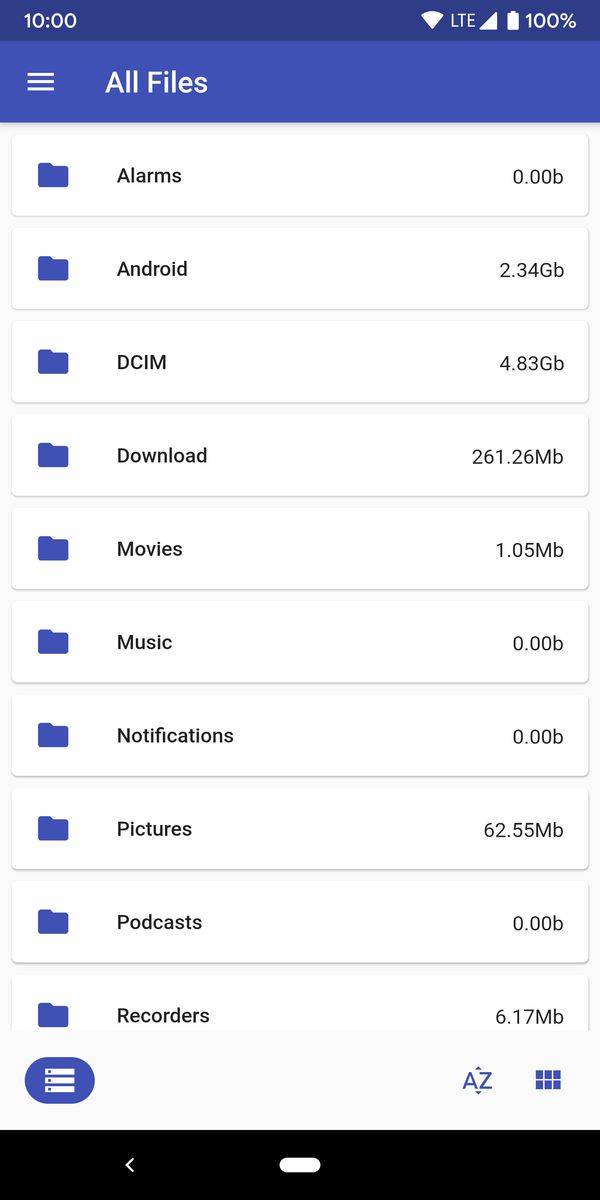Screen dimensions: 600x1200
Task: Click the Android folder icon
Action: (x=52, y=268)
